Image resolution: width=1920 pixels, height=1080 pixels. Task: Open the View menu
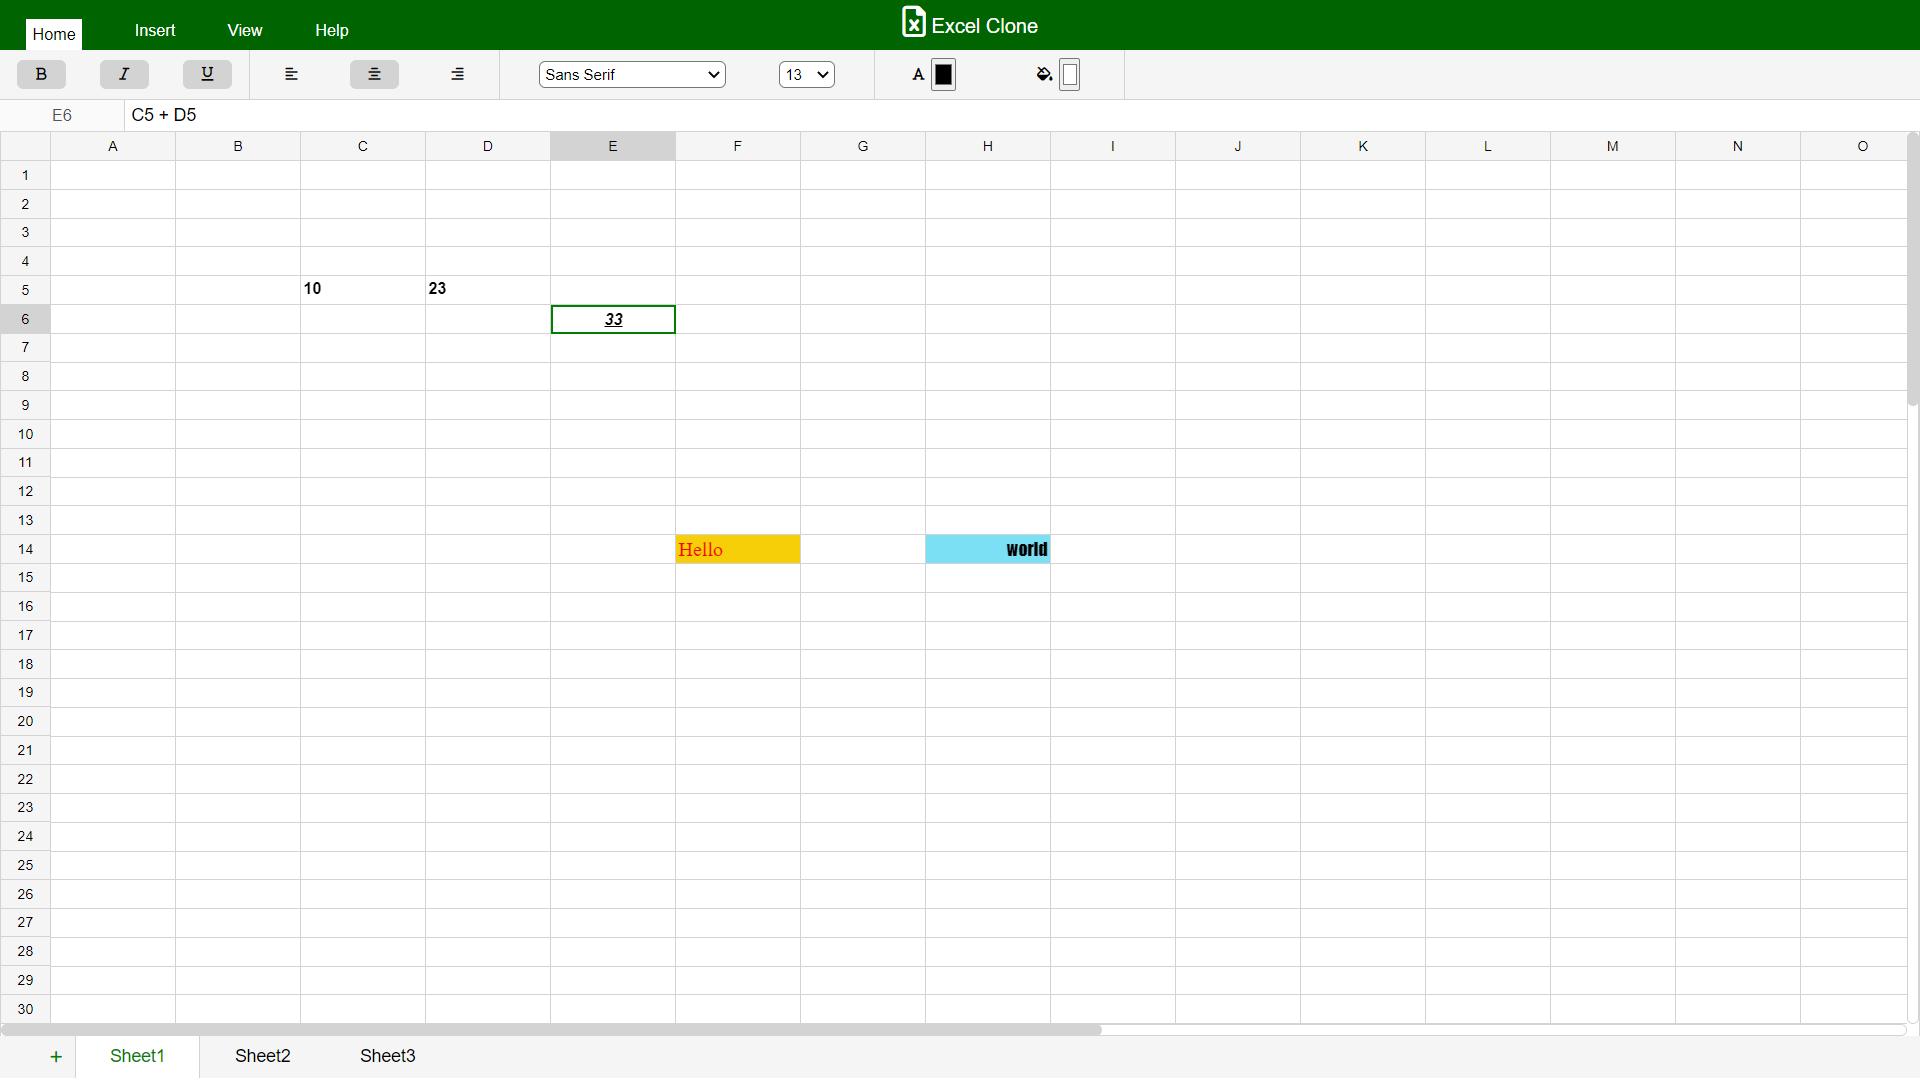click(x=245, y=30)
